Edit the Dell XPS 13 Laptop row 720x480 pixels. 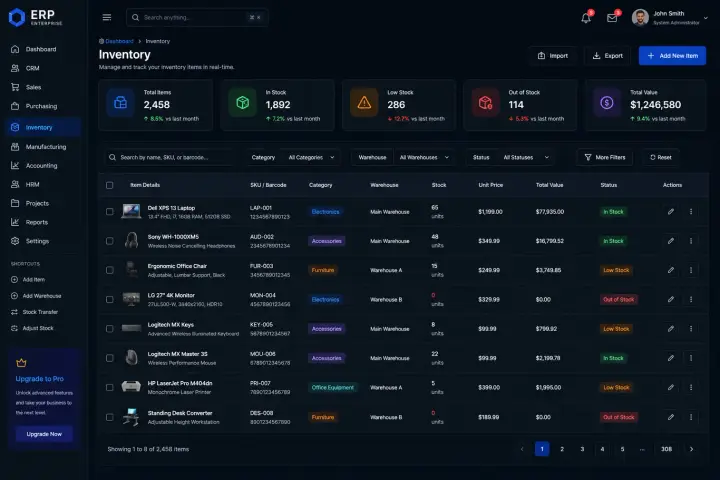coord(671,212)
